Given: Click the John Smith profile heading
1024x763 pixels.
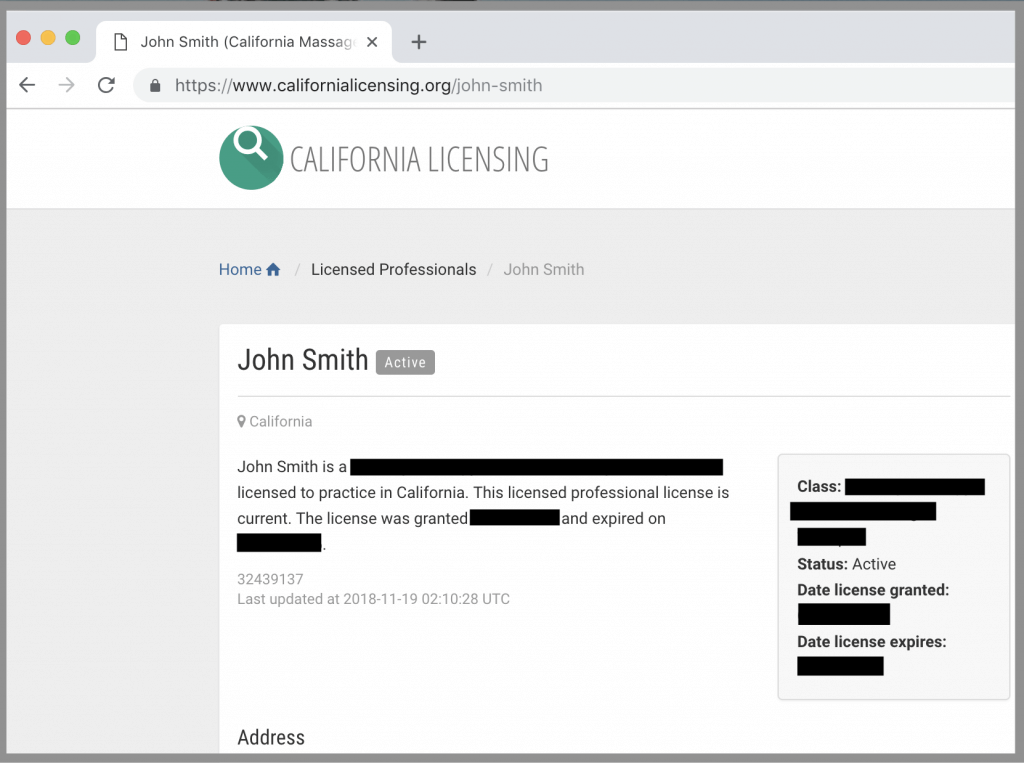Looking at the screenshot, I should [303, 360].
